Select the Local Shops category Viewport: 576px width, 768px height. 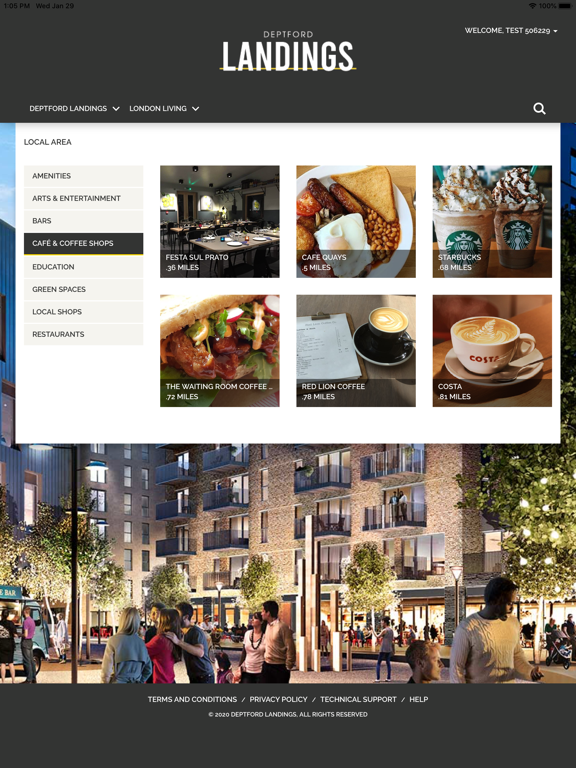pyautogui.click(x=83, y=312)
